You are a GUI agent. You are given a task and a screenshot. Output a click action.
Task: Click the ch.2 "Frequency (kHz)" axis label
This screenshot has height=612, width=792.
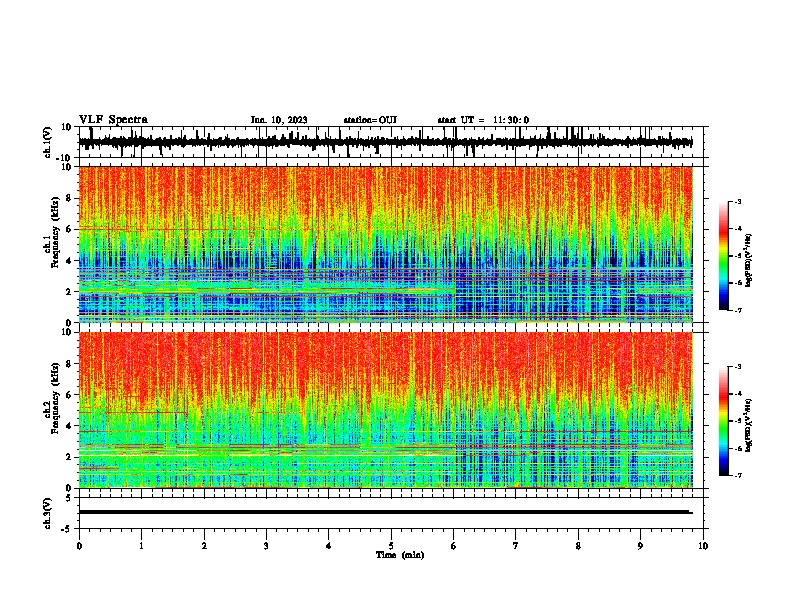(x=55, y=398)
